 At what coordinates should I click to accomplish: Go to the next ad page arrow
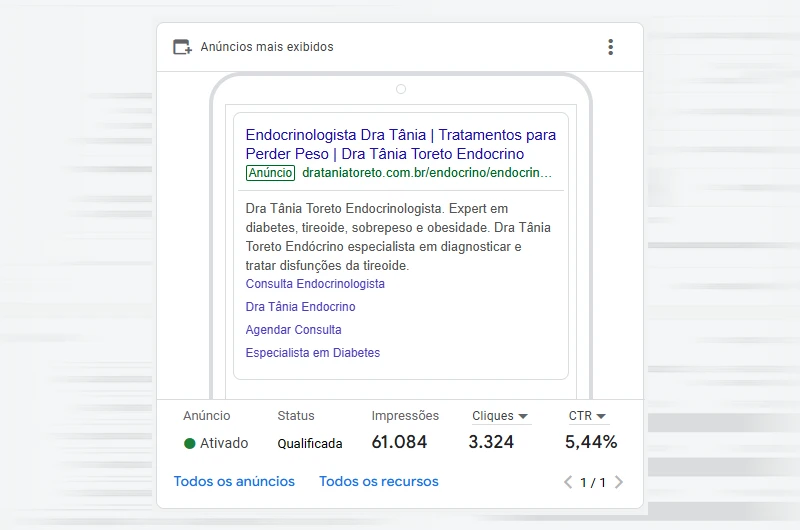point(619,482)
